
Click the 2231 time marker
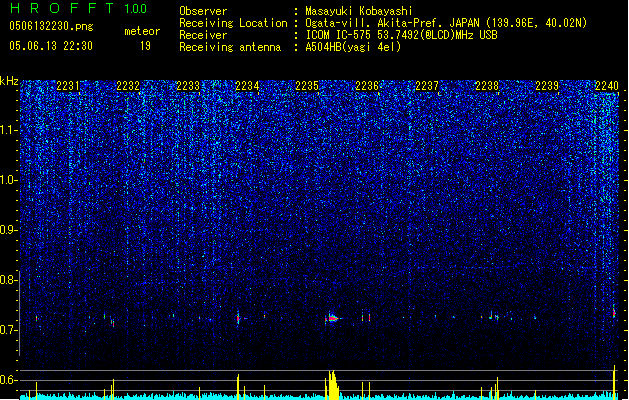[x=68, y=85]
